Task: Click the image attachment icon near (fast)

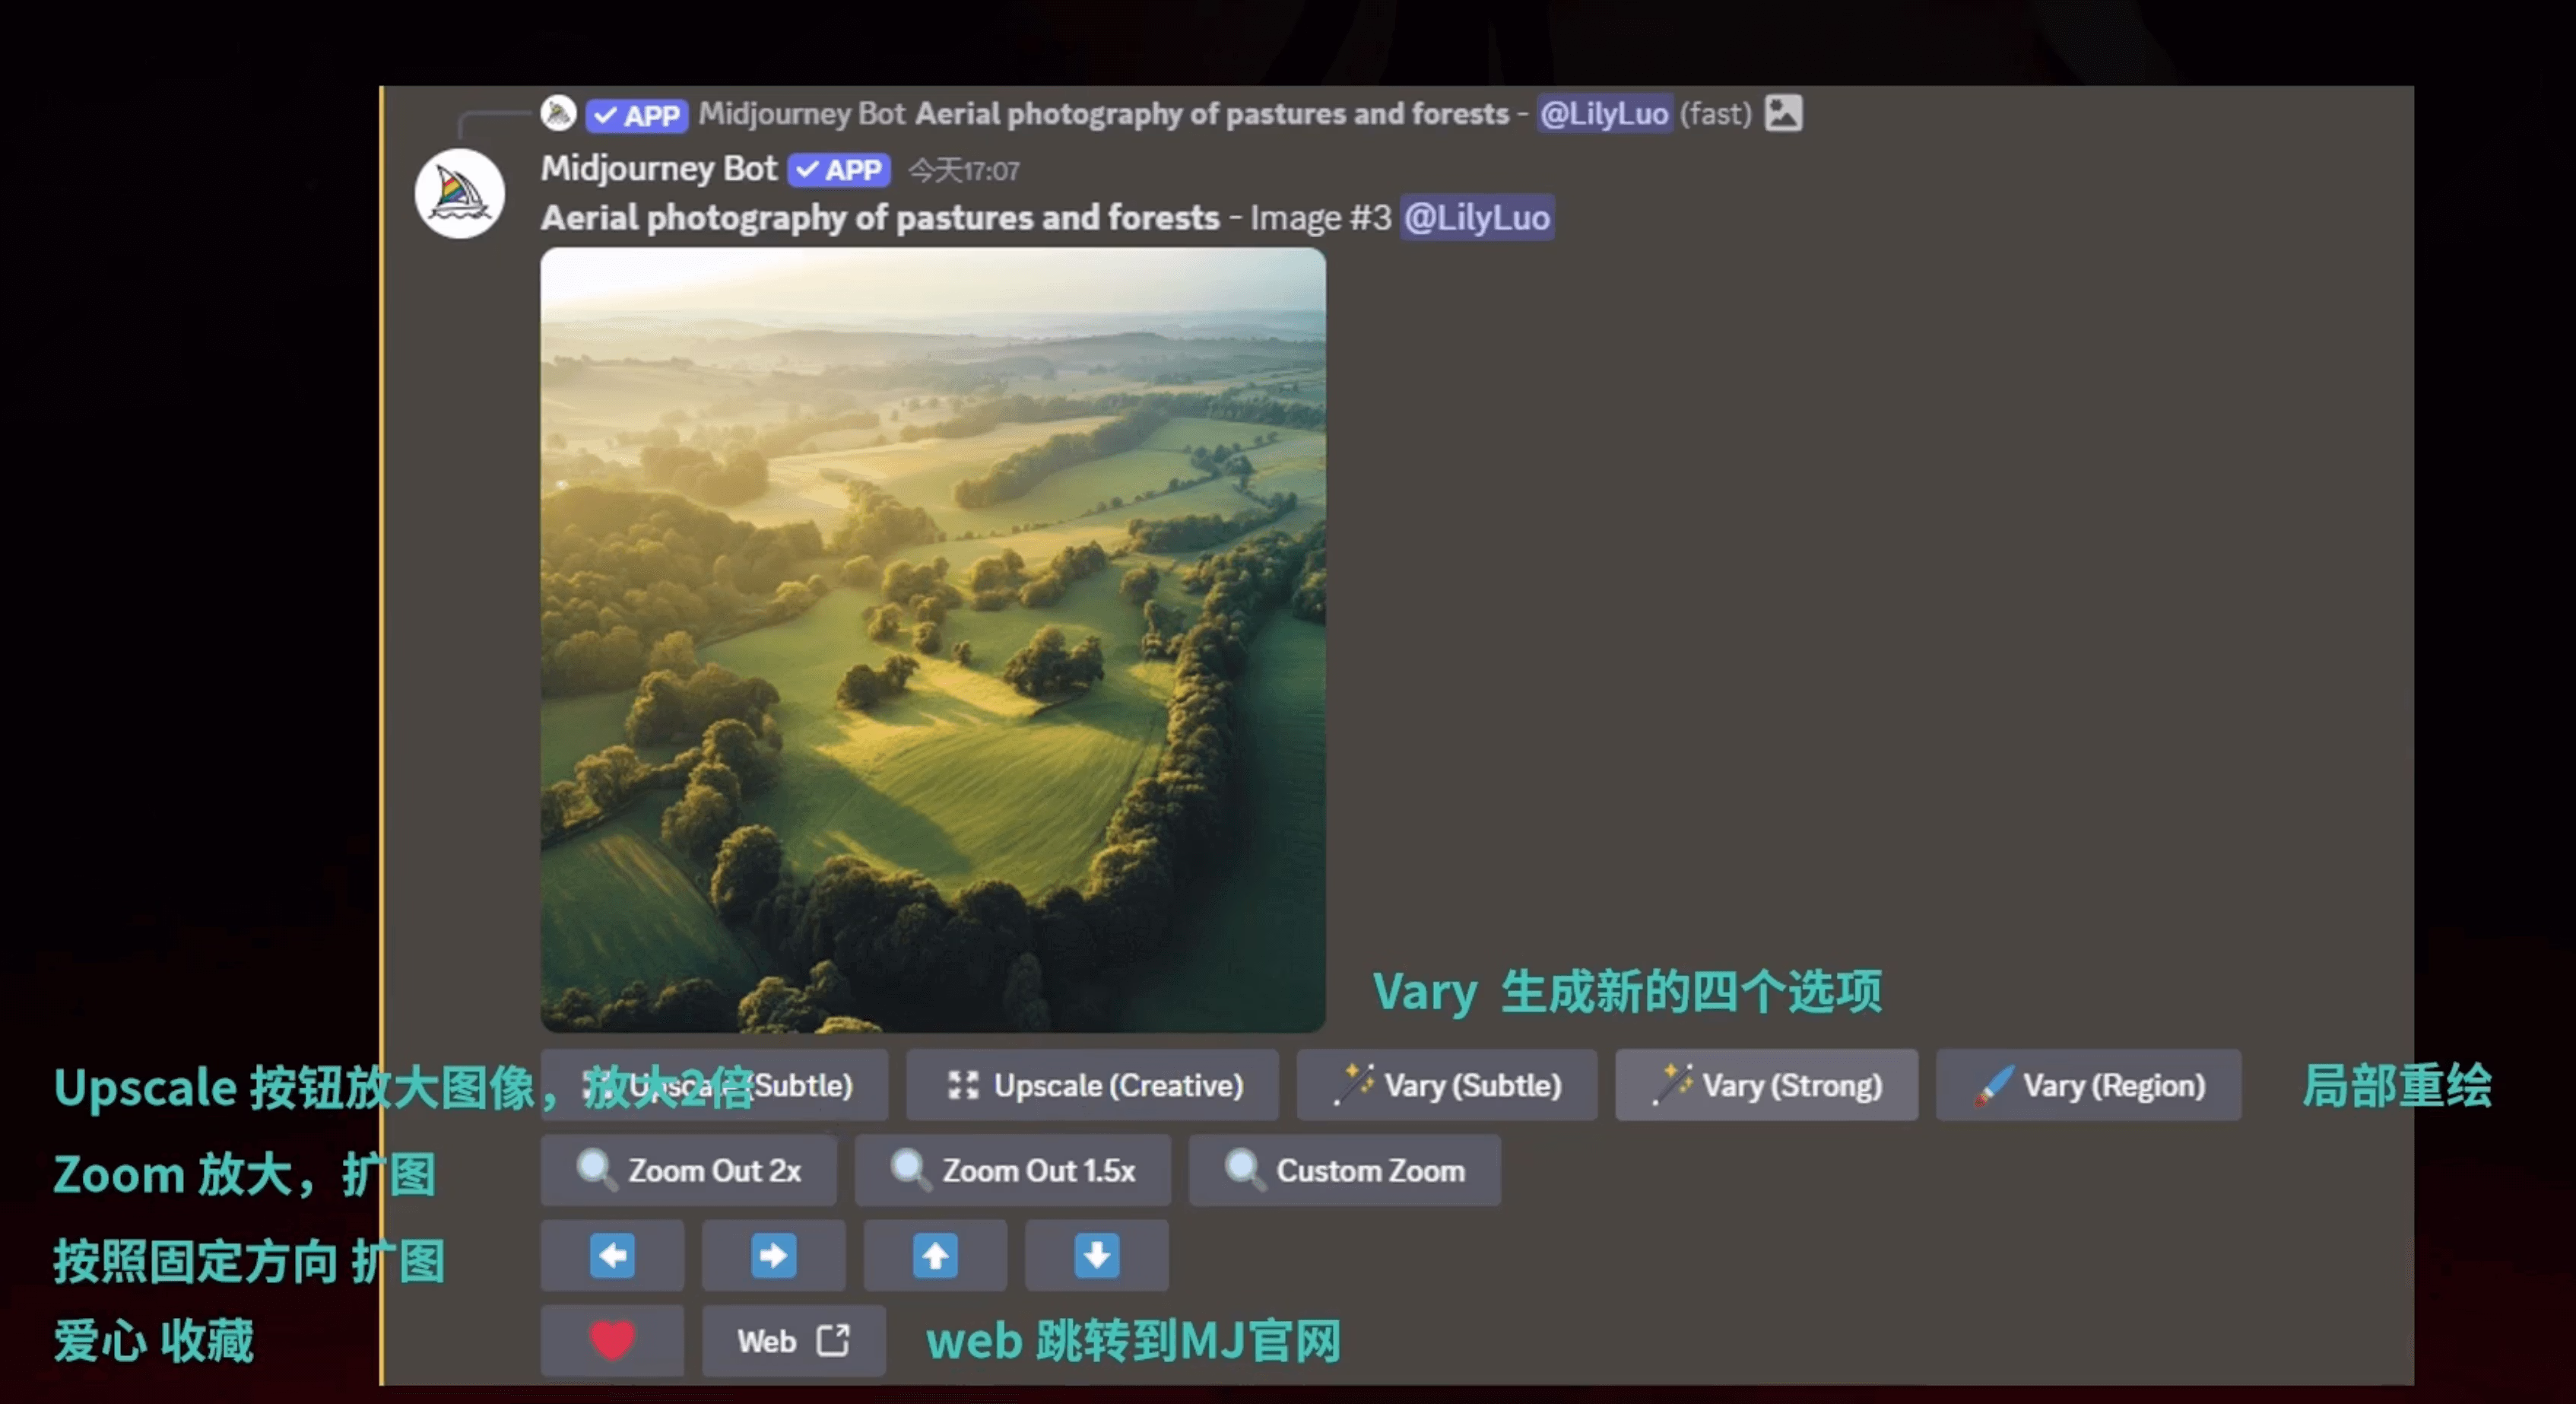Action: [1784, 113]
